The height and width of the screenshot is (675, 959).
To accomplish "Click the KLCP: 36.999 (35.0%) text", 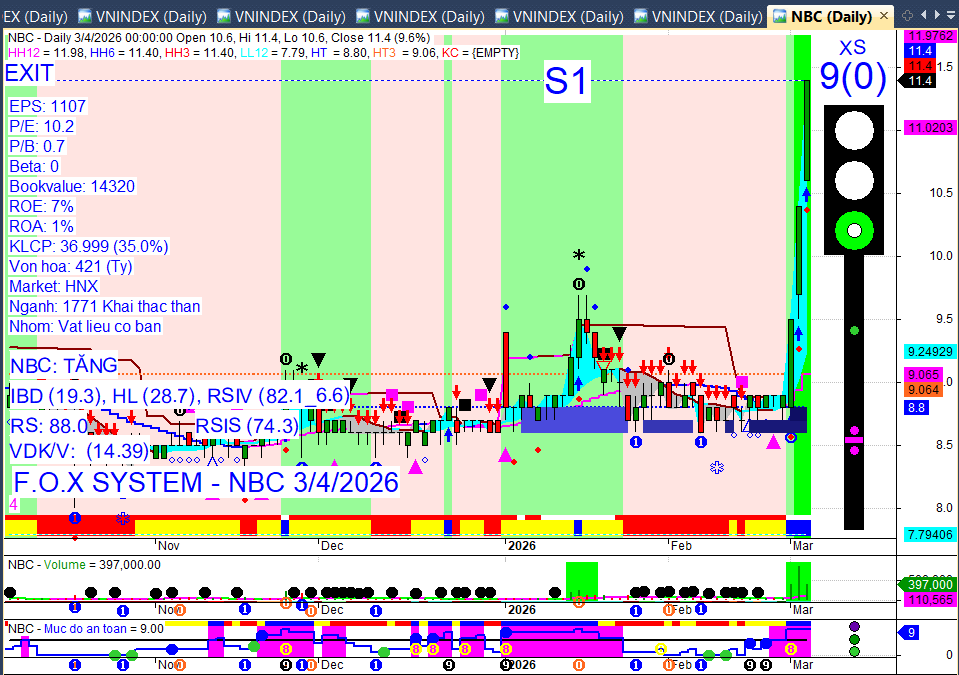I will coord(89,246).
